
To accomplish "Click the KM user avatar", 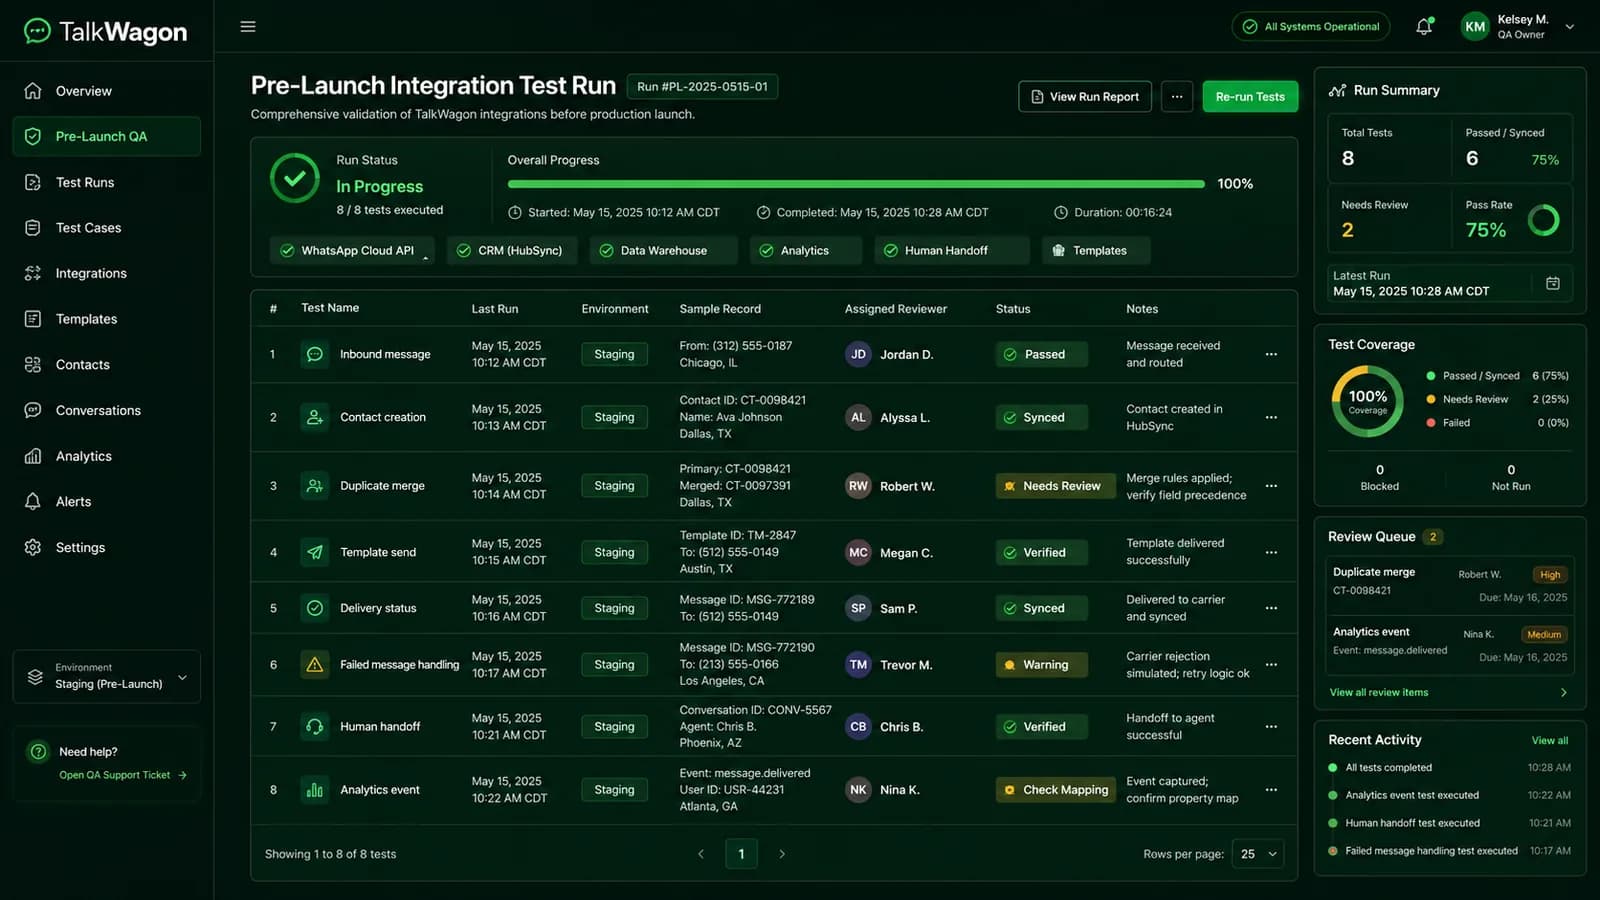I will (1475, 27).
